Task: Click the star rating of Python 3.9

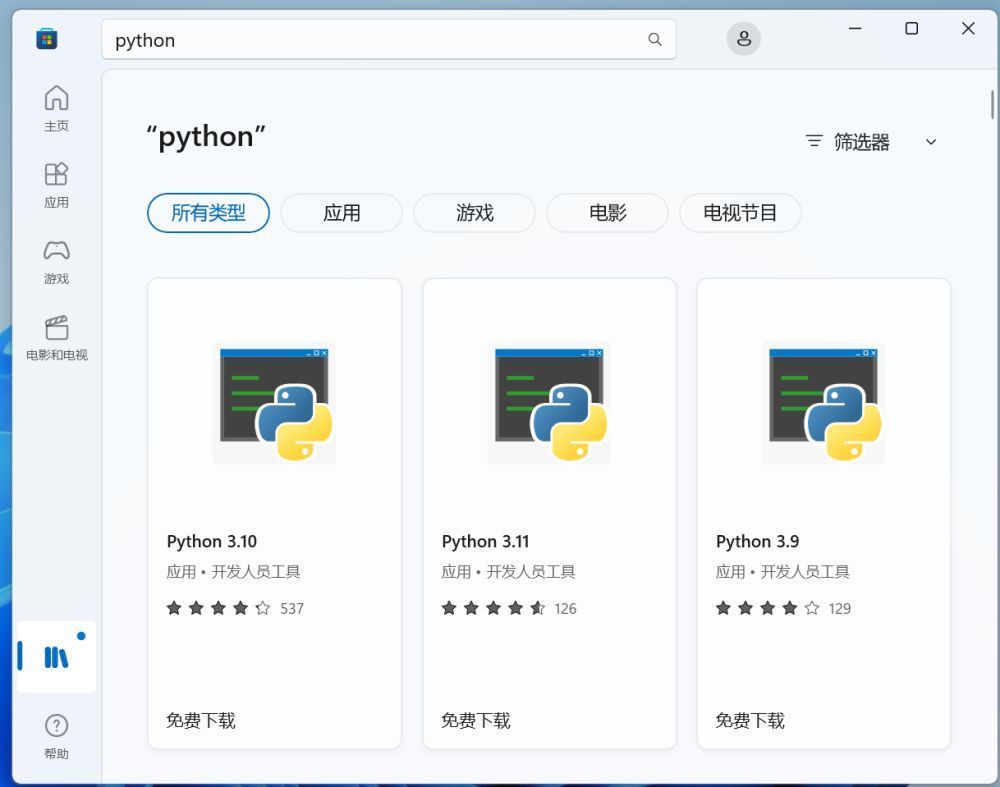Action: pyautogui.click(x=767, y=608)
